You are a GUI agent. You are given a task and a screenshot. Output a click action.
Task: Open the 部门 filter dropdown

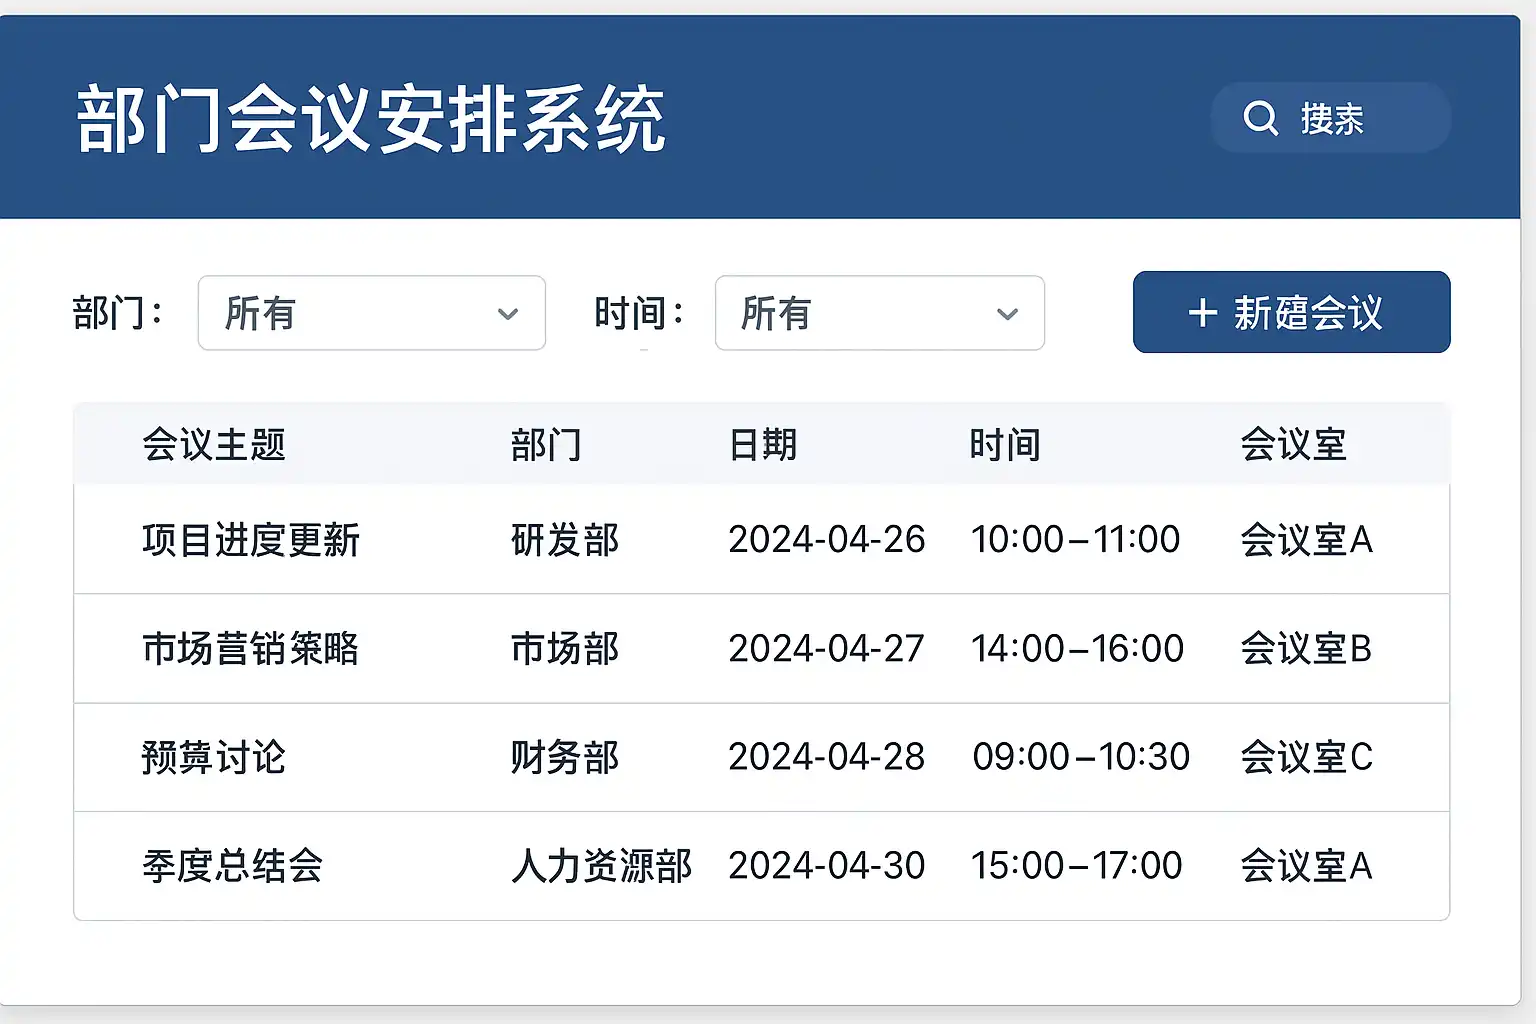(371, 313)
